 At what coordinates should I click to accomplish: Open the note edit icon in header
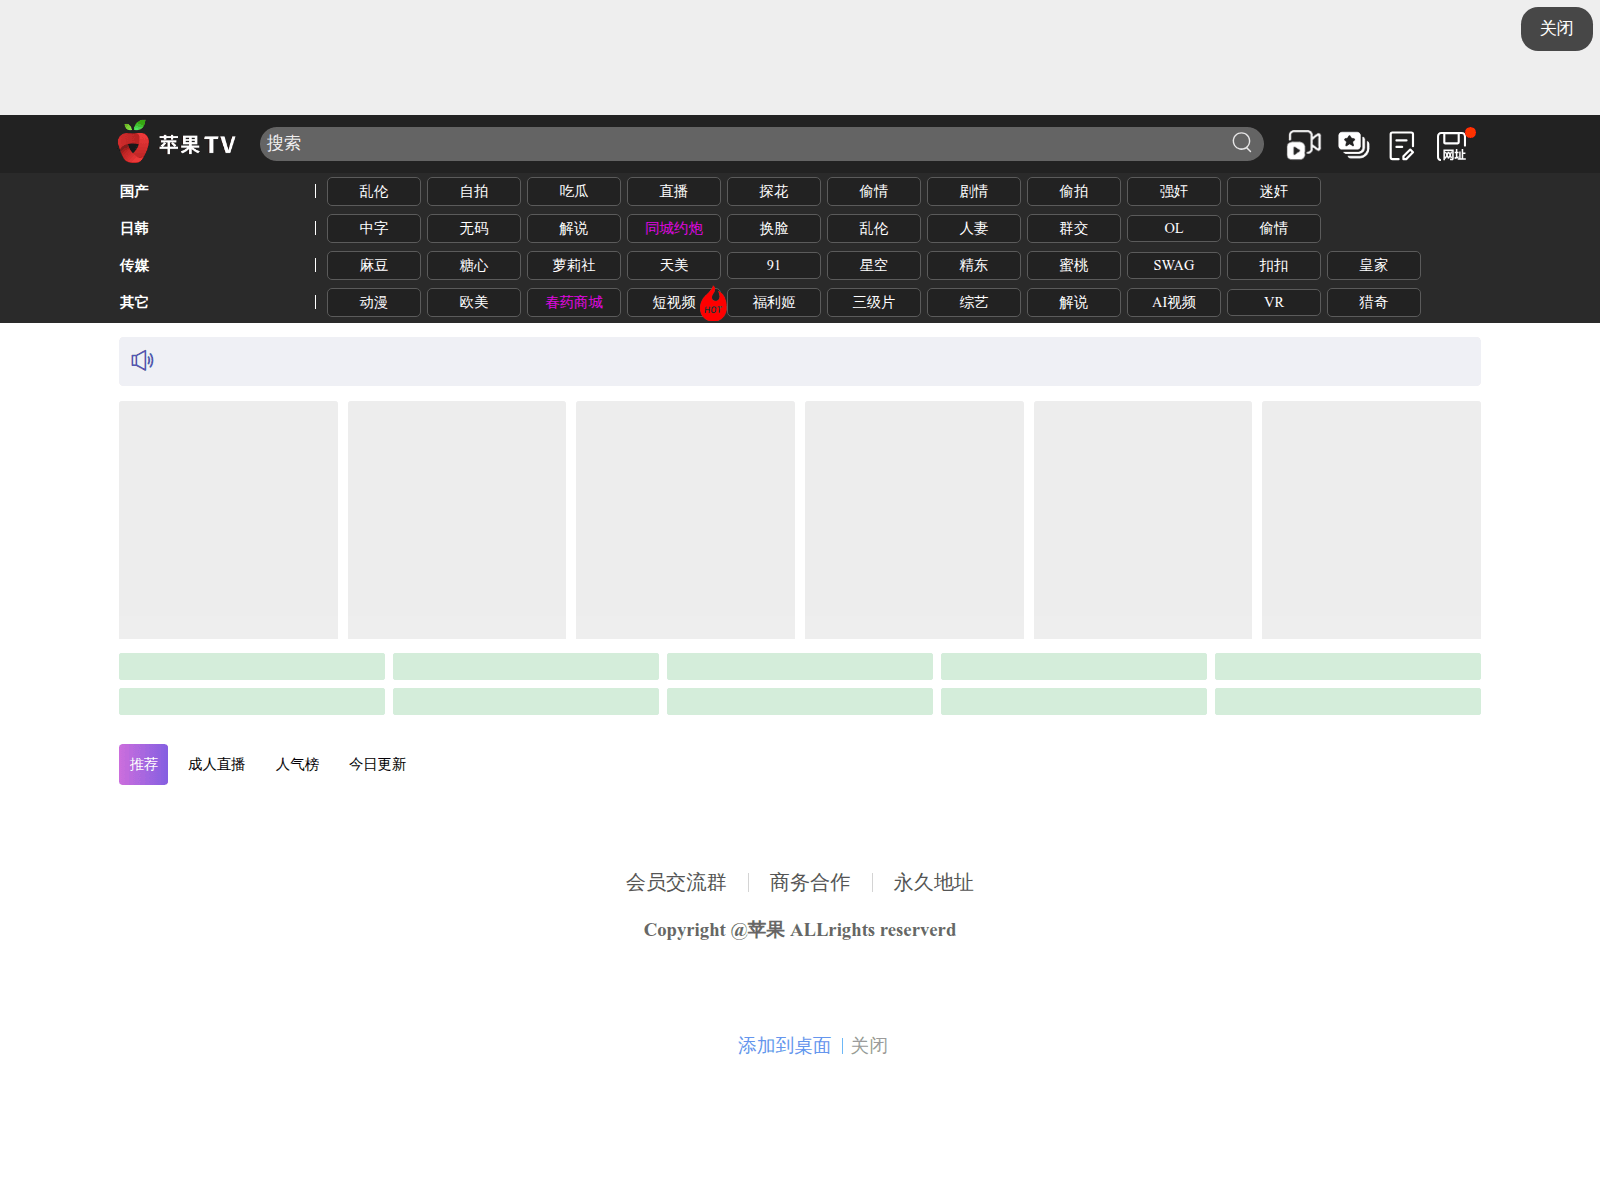coord(1402,146)
